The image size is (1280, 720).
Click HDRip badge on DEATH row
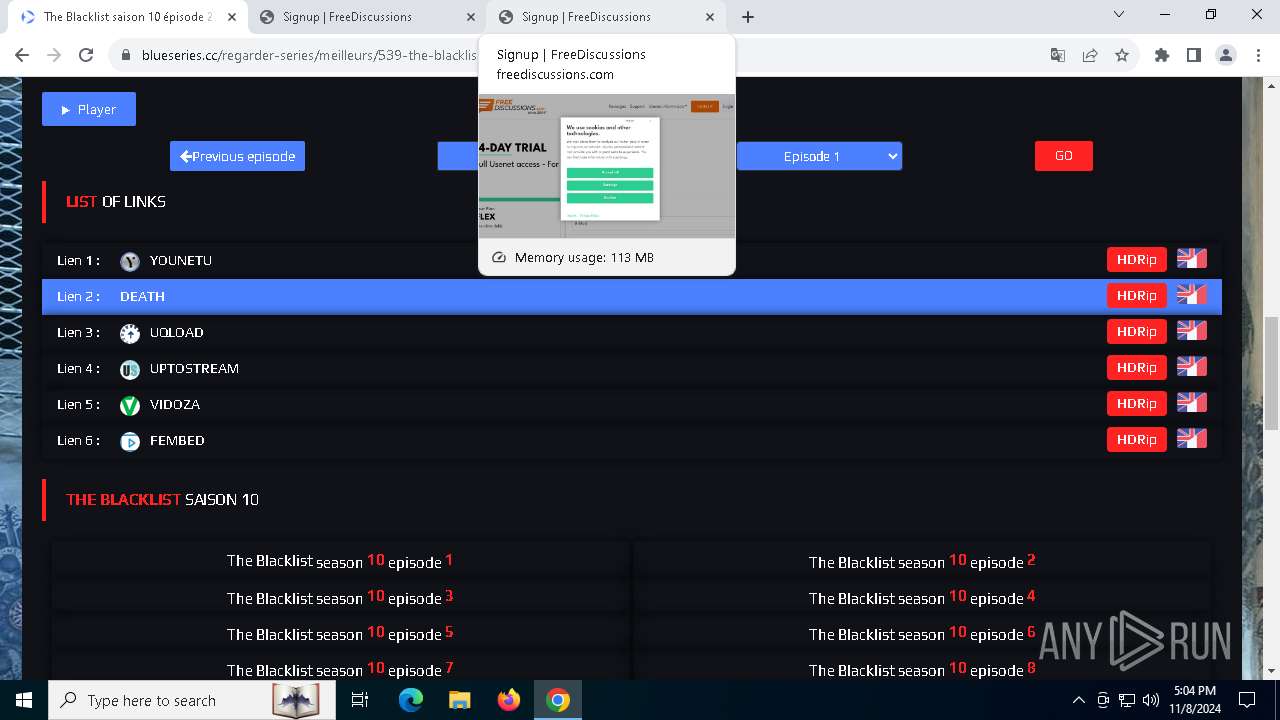point(1137,296)
